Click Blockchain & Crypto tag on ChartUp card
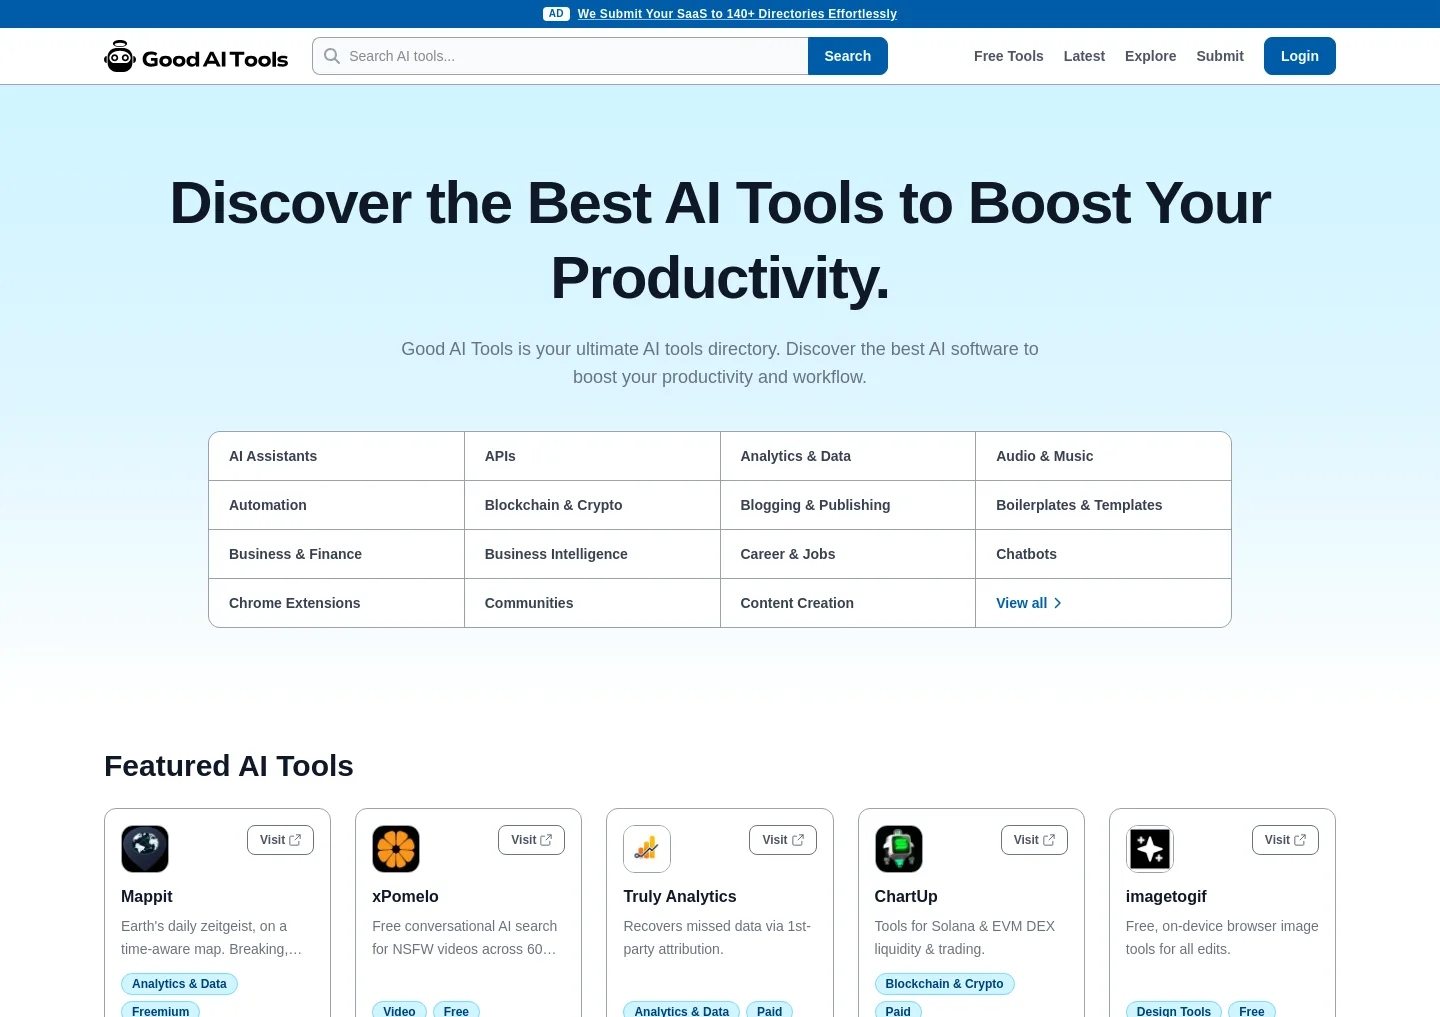Viewport: 1440px width, 1017px height. pos(944,984)
